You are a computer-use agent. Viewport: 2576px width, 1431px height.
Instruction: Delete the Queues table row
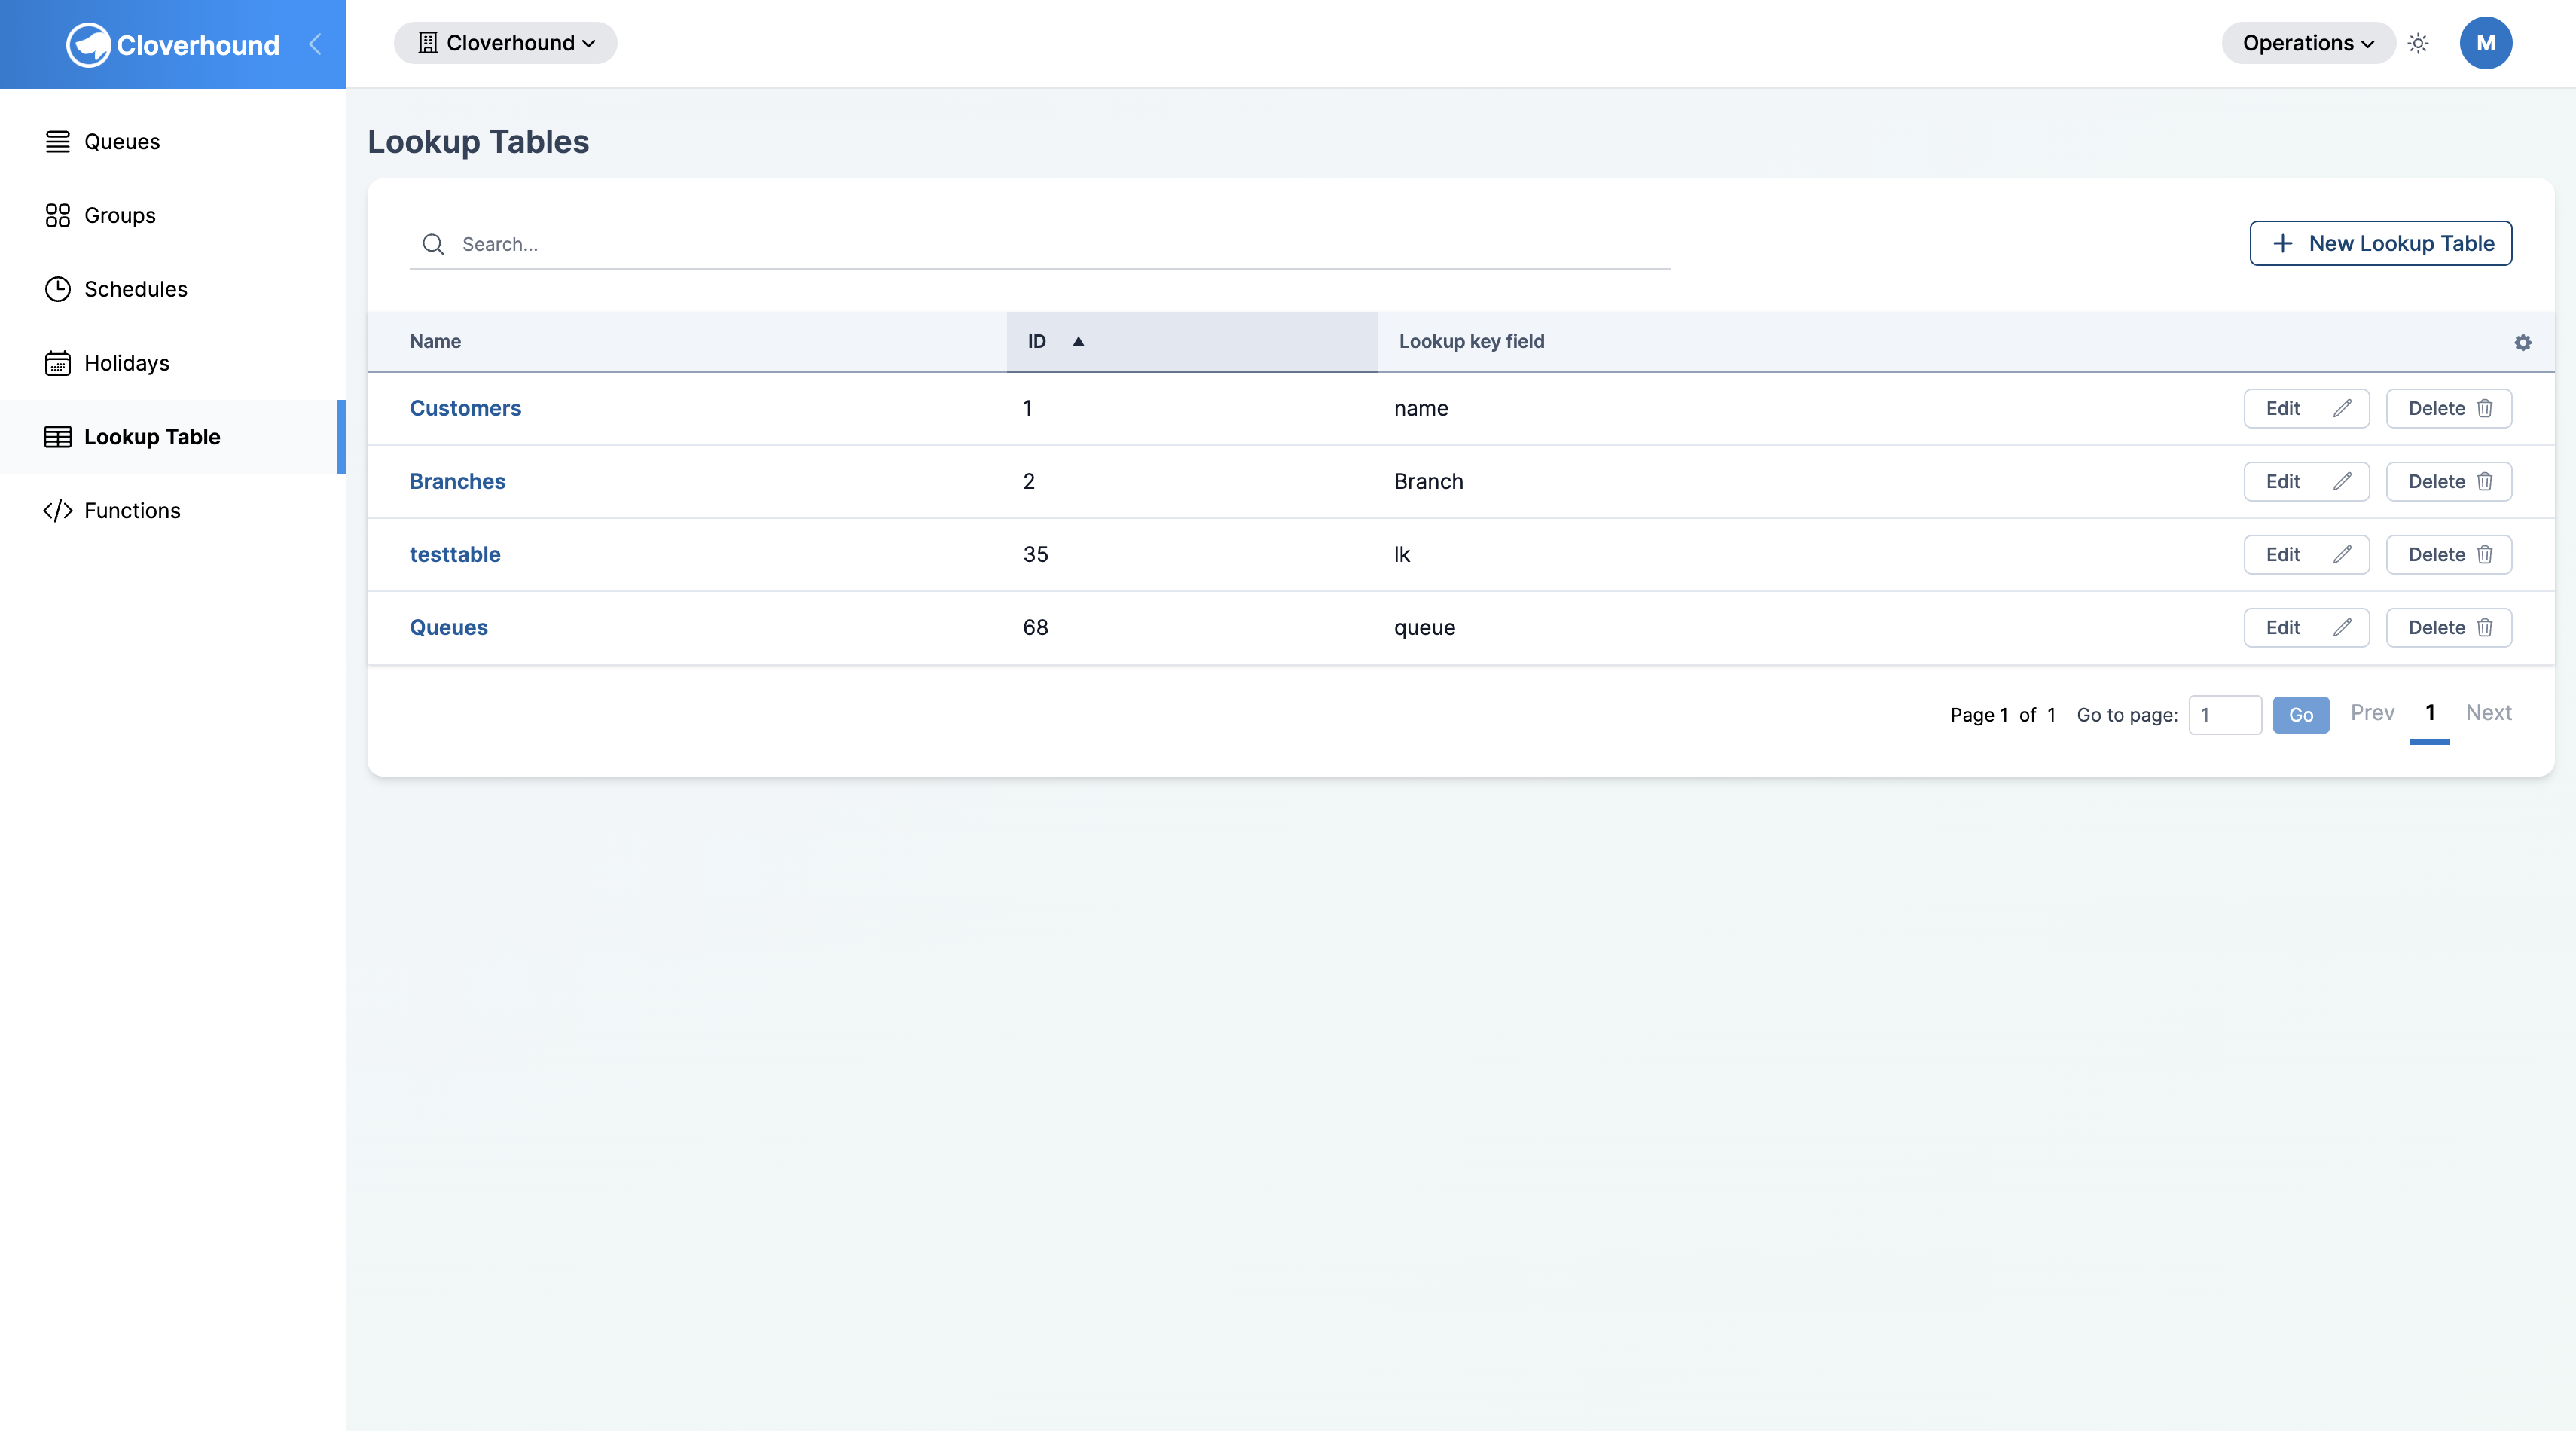tap(2449, 628)
